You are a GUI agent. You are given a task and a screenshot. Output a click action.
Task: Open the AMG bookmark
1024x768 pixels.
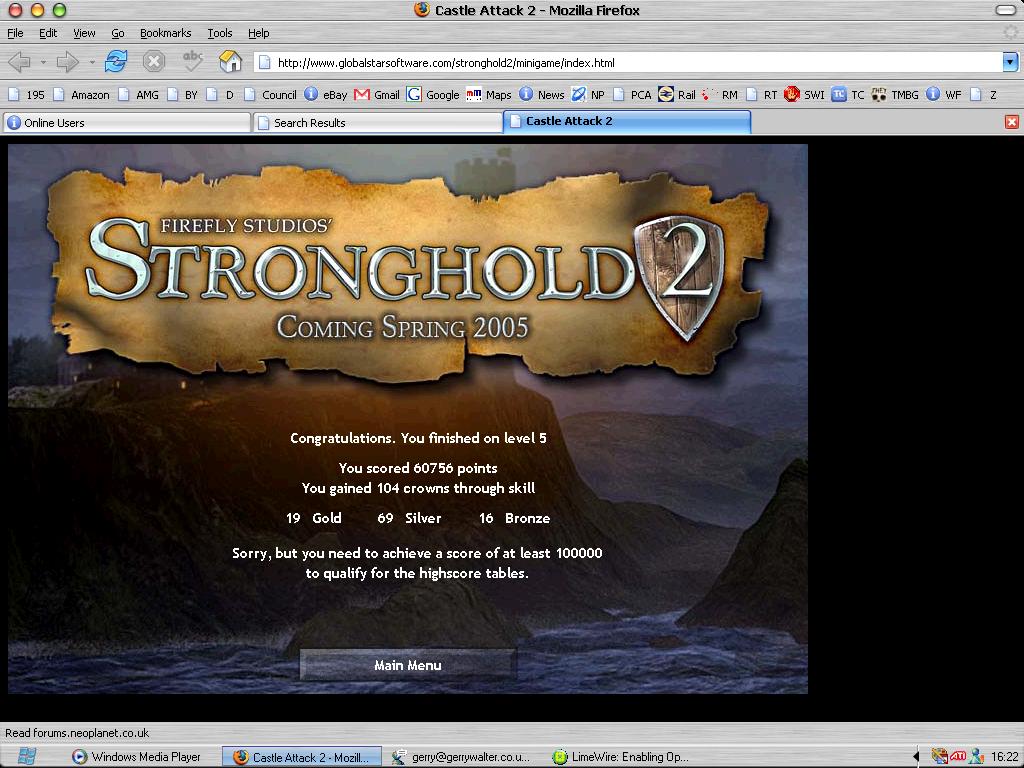[139, 95]
